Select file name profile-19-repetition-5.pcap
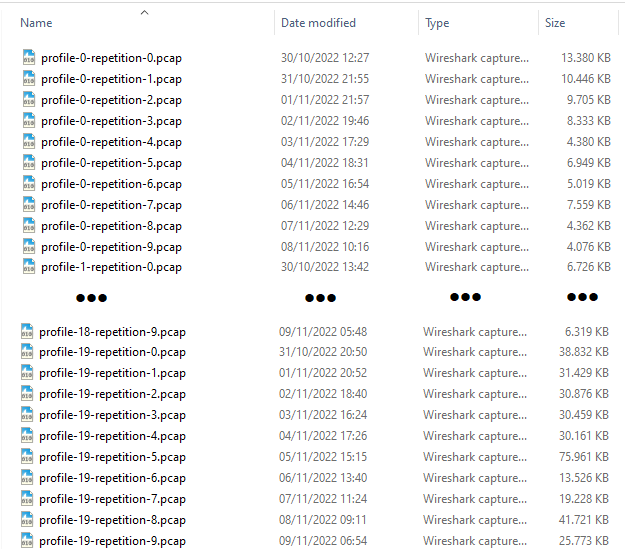625x557 pixels. click(112, 457)
